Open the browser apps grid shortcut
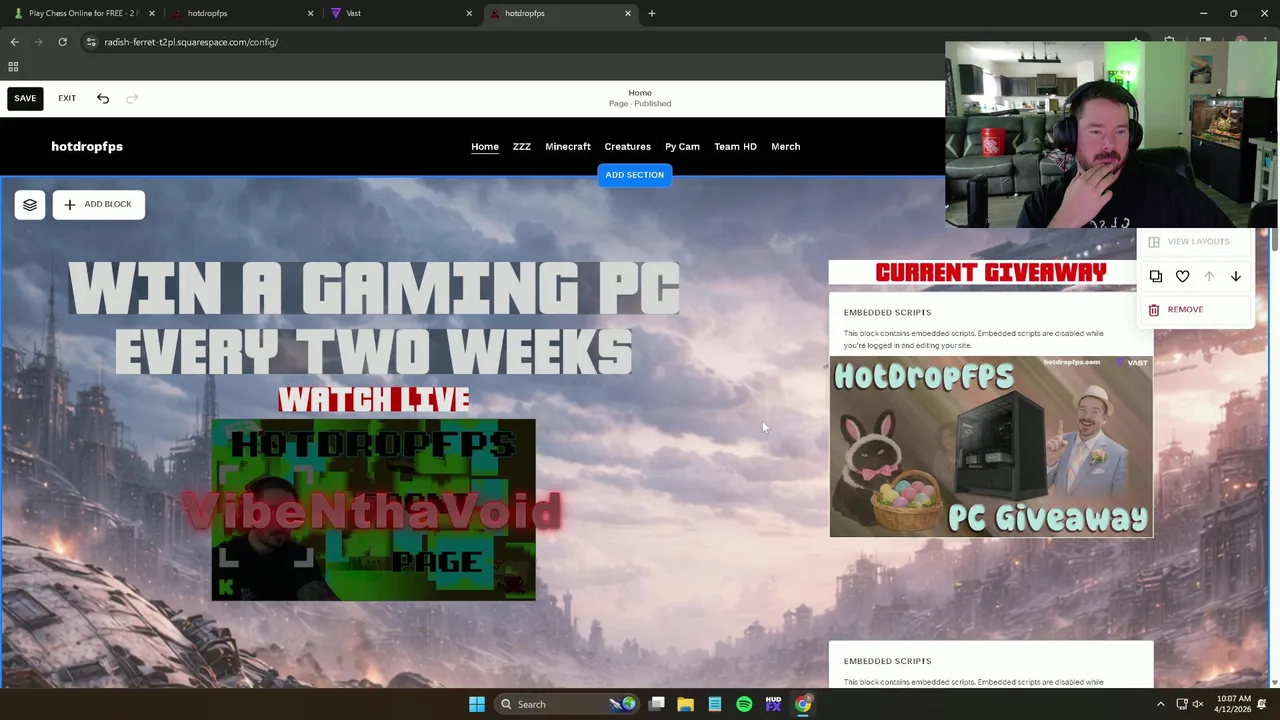This screenshot has height=720, width=1280. point(13,67)
